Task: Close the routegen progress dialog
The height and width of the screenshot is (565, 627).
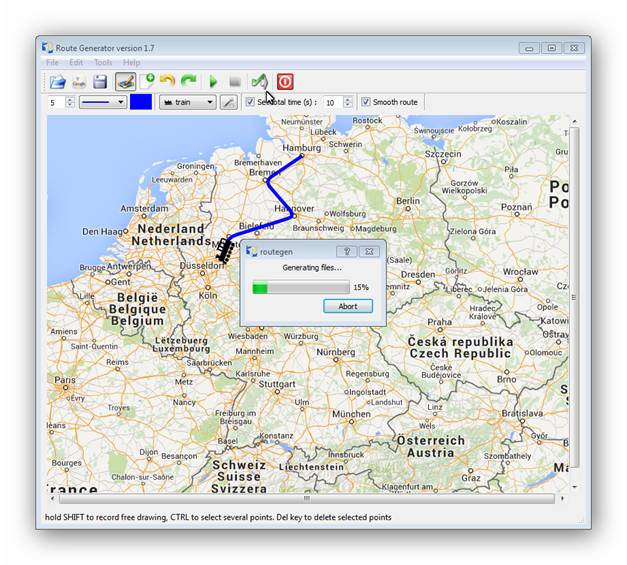Action: click(369, 252)
